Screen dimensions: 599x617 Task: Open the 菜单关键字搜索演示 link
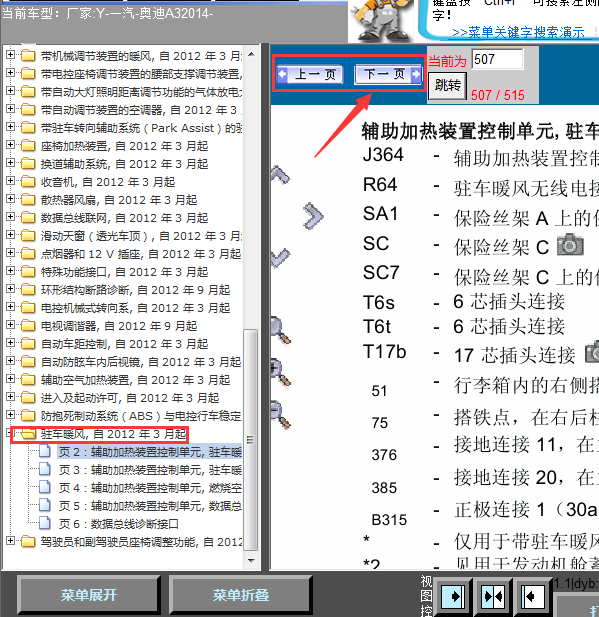518,32
